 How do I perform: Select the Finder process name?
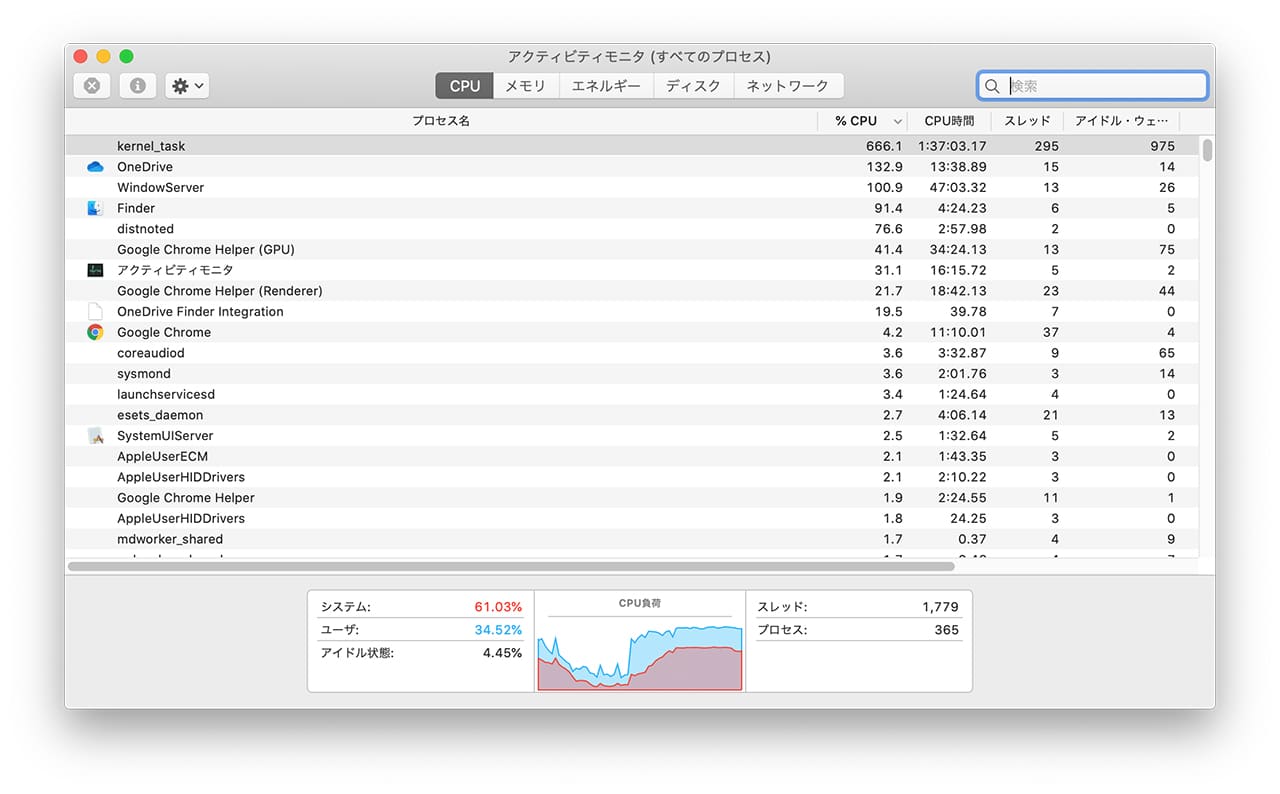coord(136,208)
